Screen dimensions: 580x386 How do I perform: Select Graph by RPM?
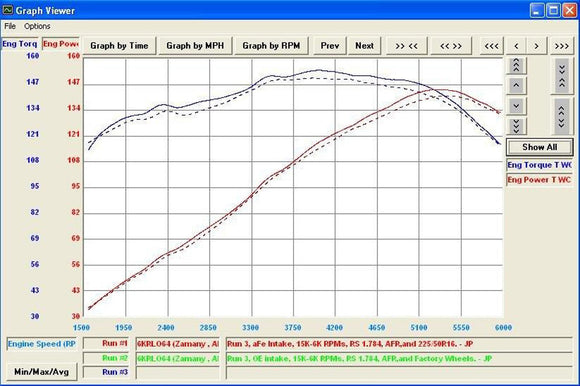271,46
